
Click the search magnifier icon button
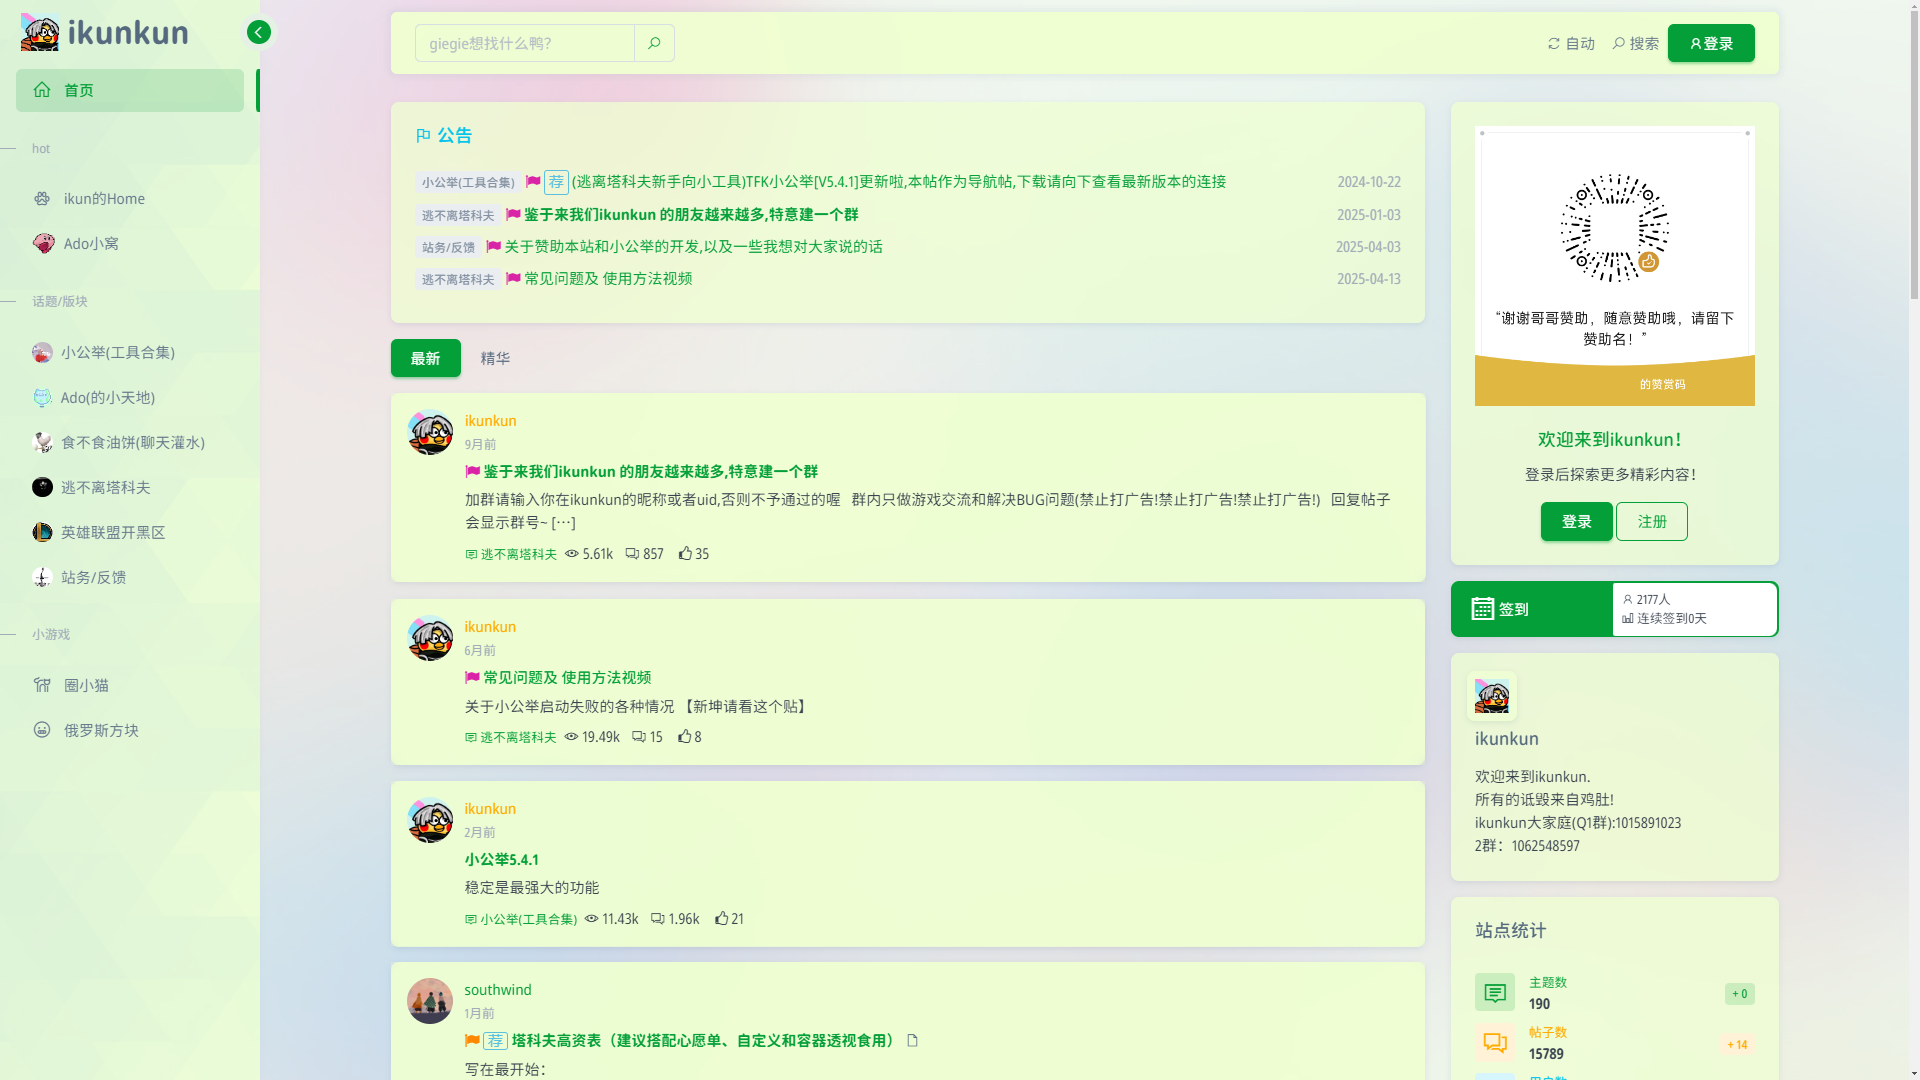coord(654,43)
